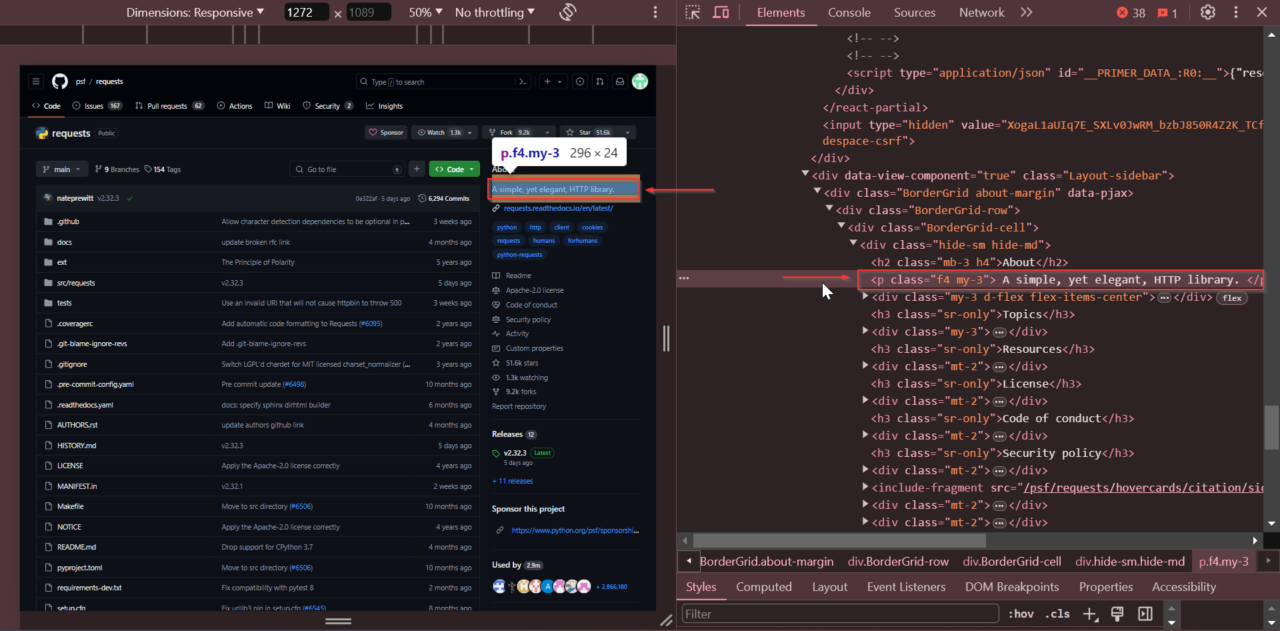Toggle the computed styles sidebar icon
The width and height of the screenshot is (1280, 631).
pos(1145,614)
